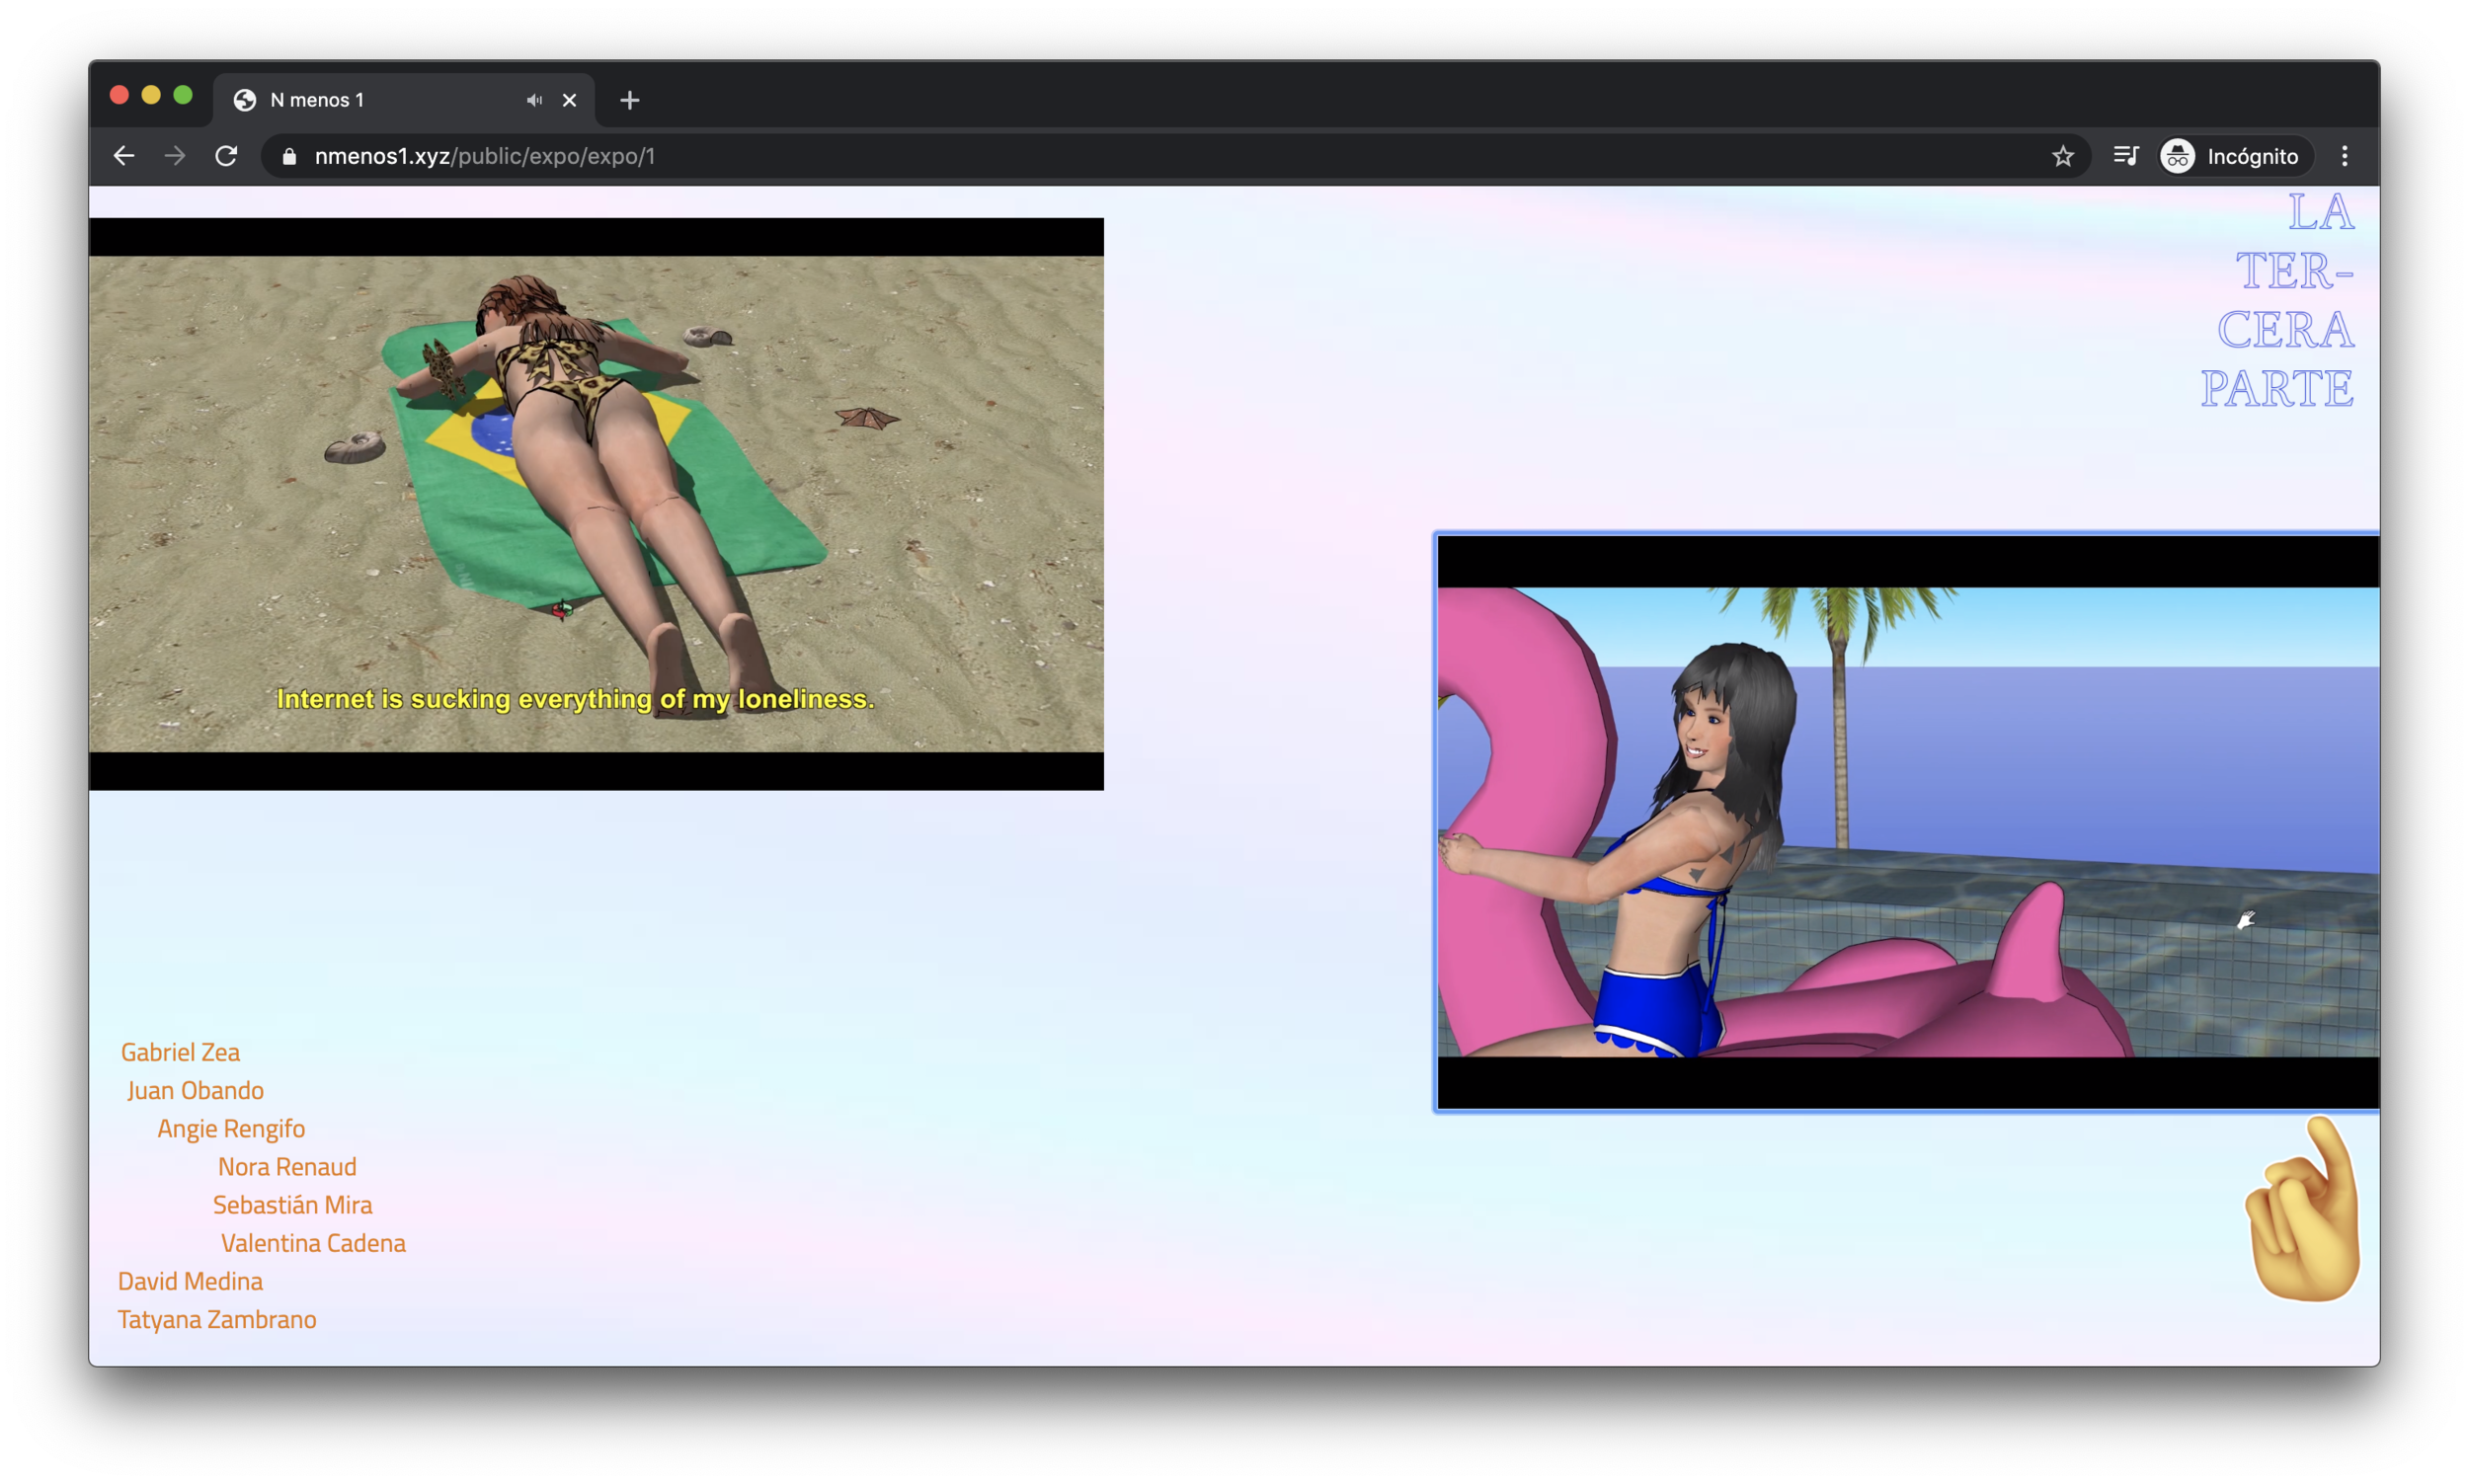This screenshot has width=2469, height=1484.
Task: Open the Gabriel Zea link
Action: click(180, 1052)
